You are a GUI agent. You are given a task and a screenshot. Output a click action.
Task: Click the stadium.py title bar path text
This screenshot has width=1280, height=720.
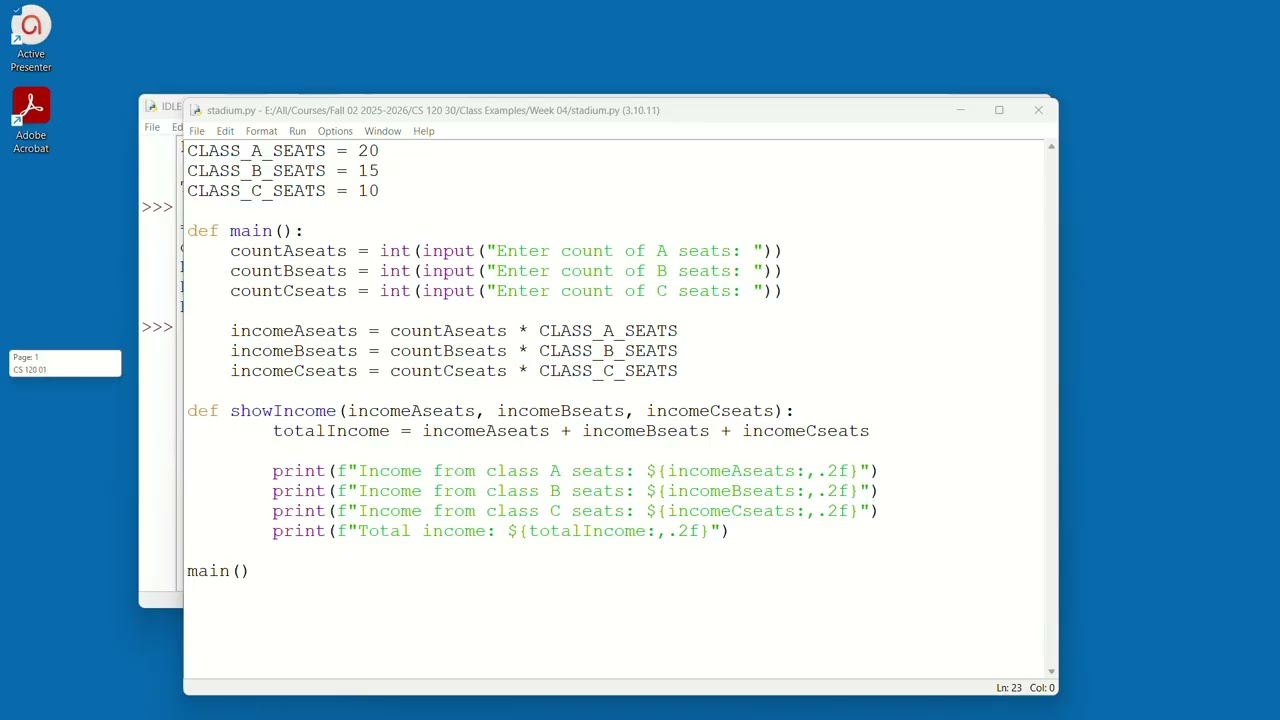[x=433, y=111]
